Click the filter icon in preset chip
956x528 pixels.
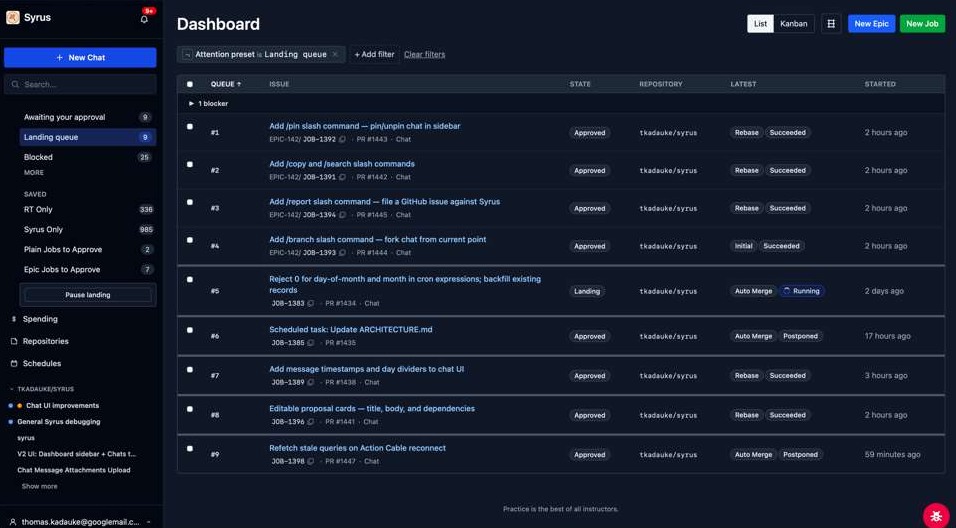pyautogui.click(x=187, y=54)
